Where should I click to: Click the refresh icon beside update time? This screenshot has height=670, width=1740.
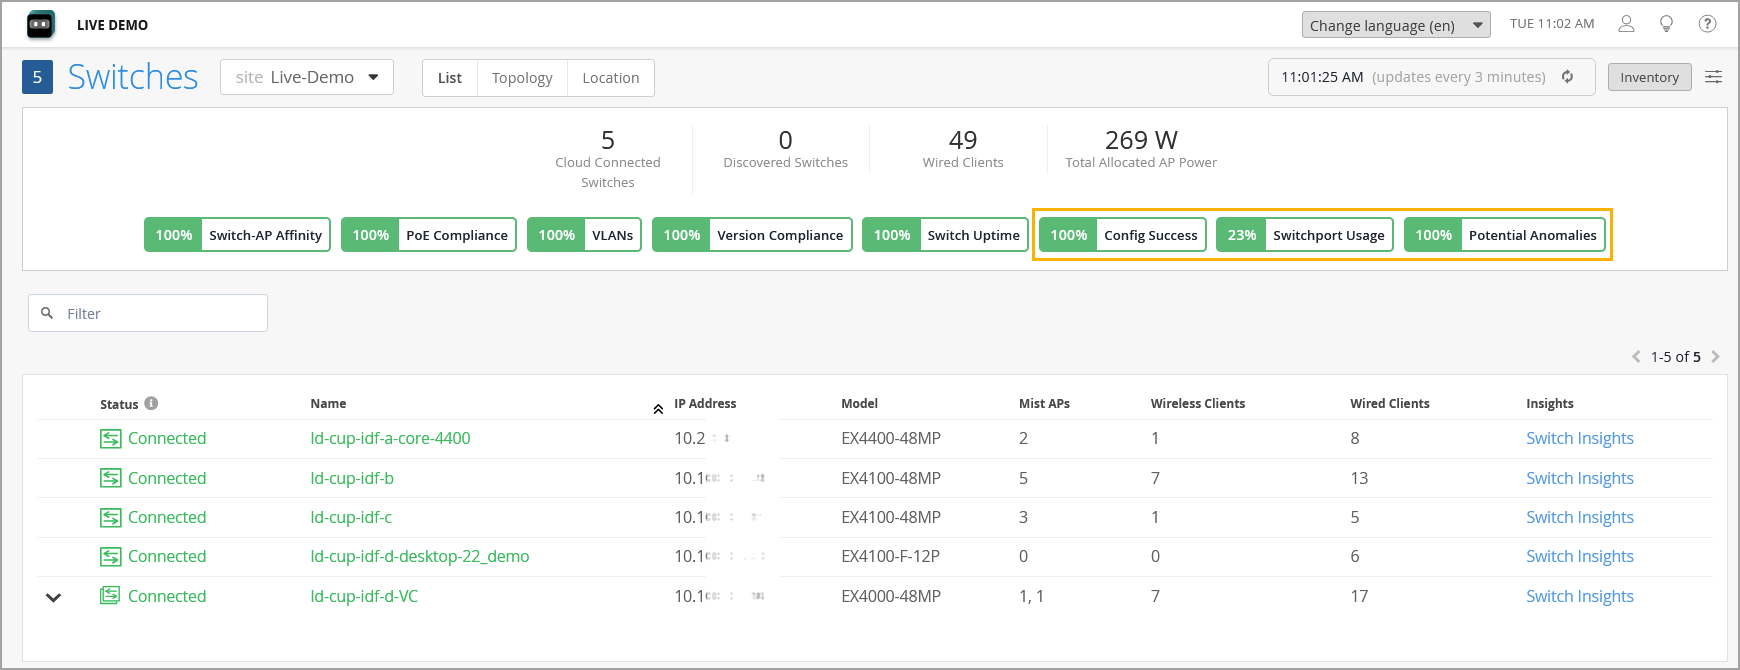[x=1568, y=77]
